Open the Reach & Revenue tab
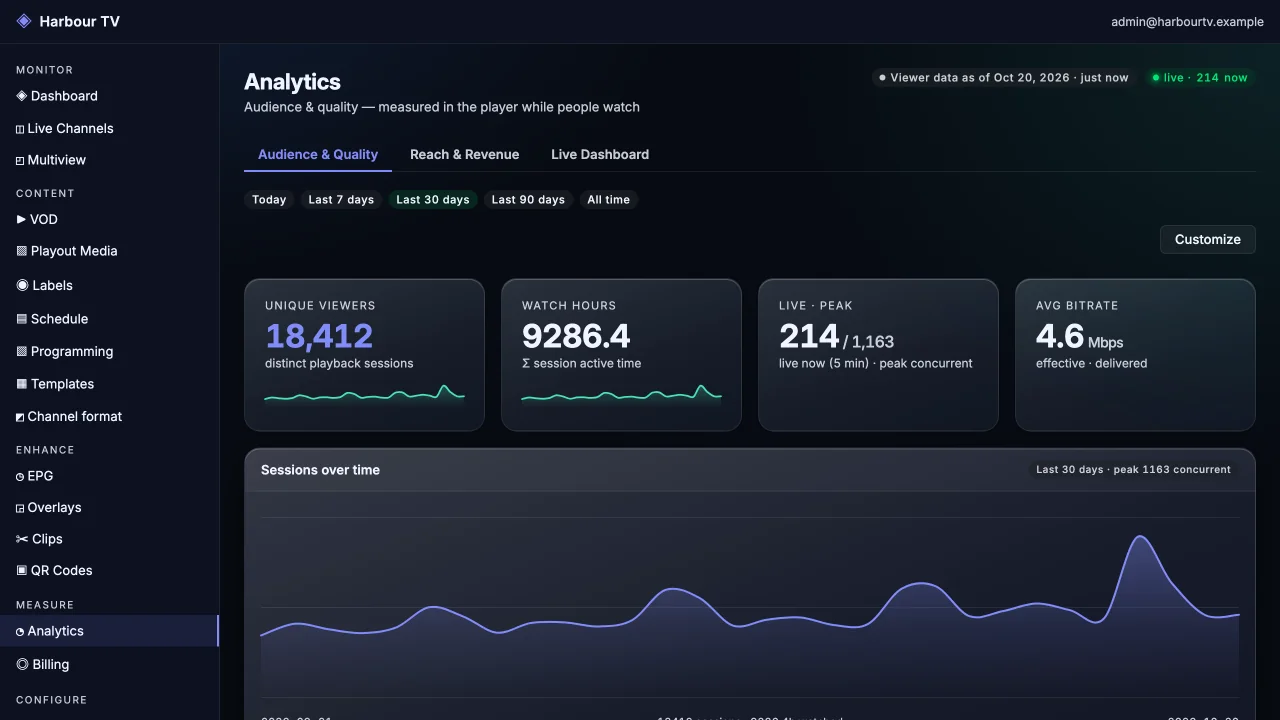This screenshot has height=720, width=1280. 464,154
